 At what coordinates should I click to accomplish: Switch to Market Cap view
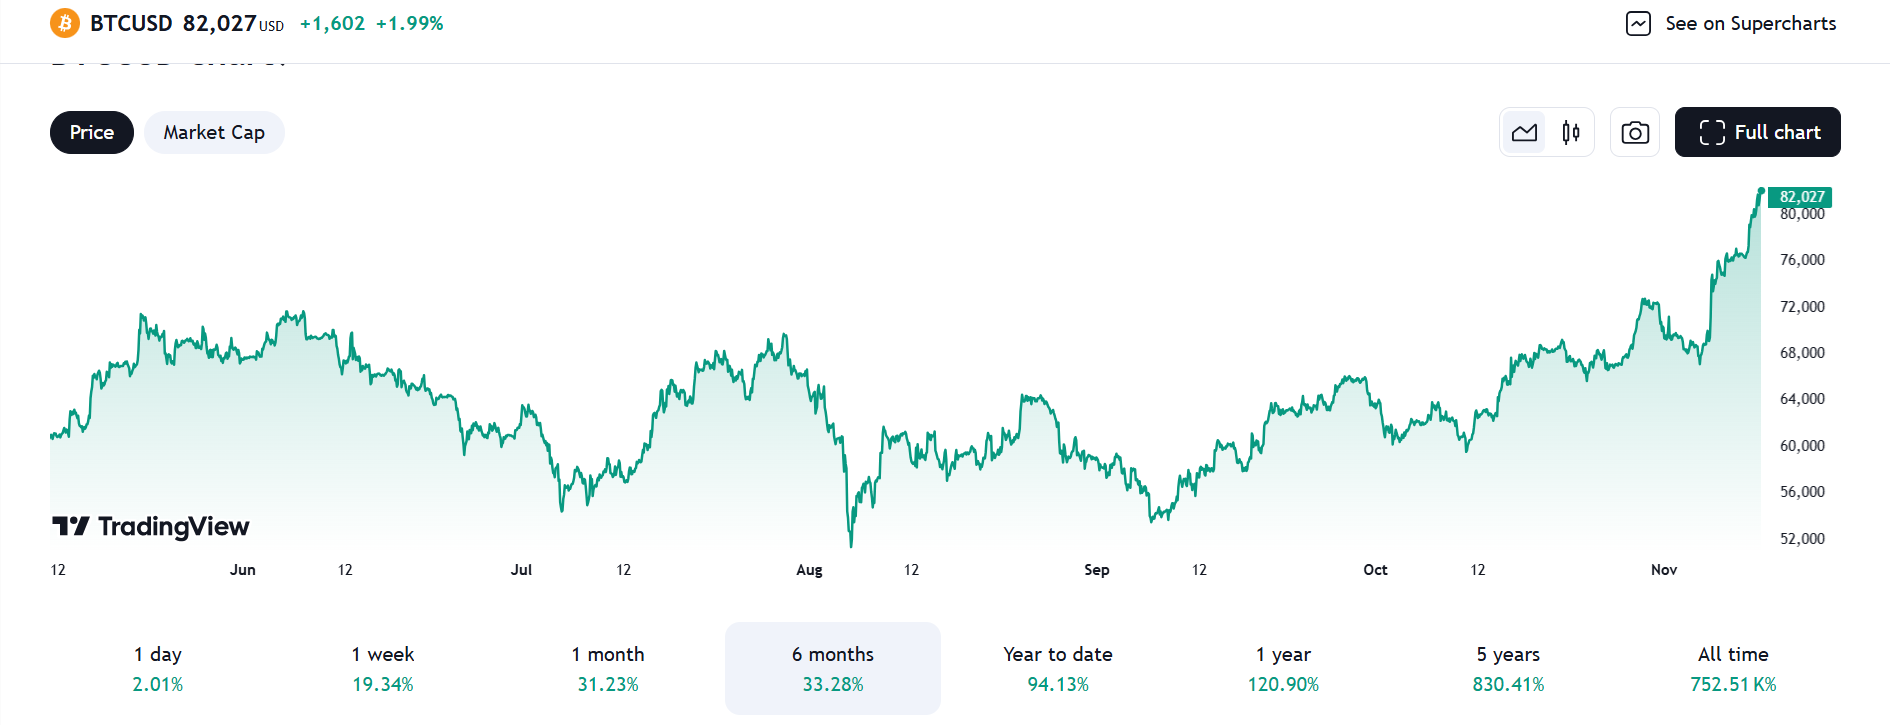(214, 132)
